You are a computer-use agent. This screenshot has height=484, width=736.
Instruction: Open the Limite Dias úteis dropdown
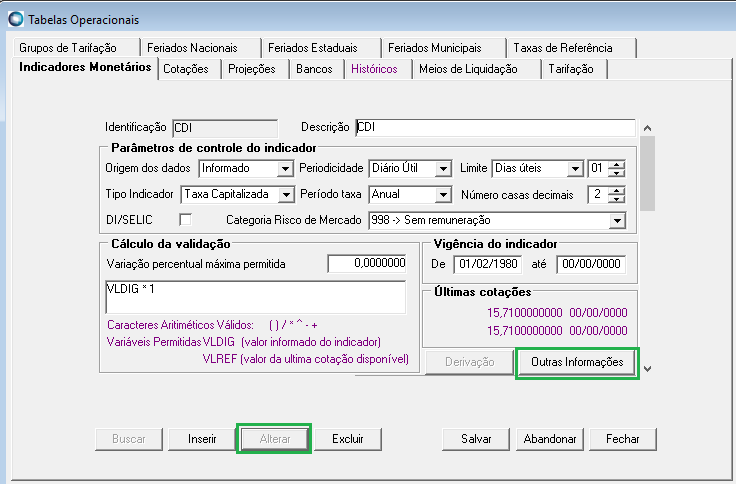tap(575, 169)
